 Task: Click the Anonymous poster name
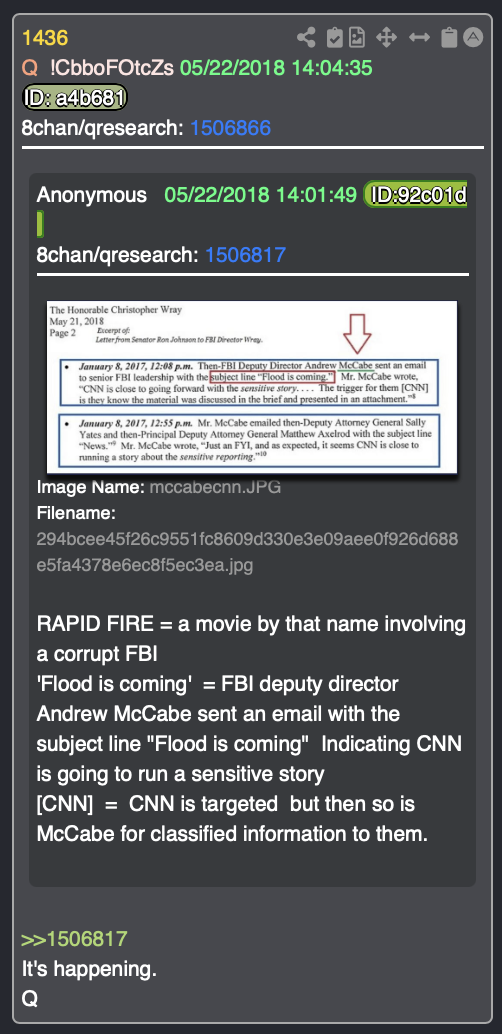(x=92, y=195)
